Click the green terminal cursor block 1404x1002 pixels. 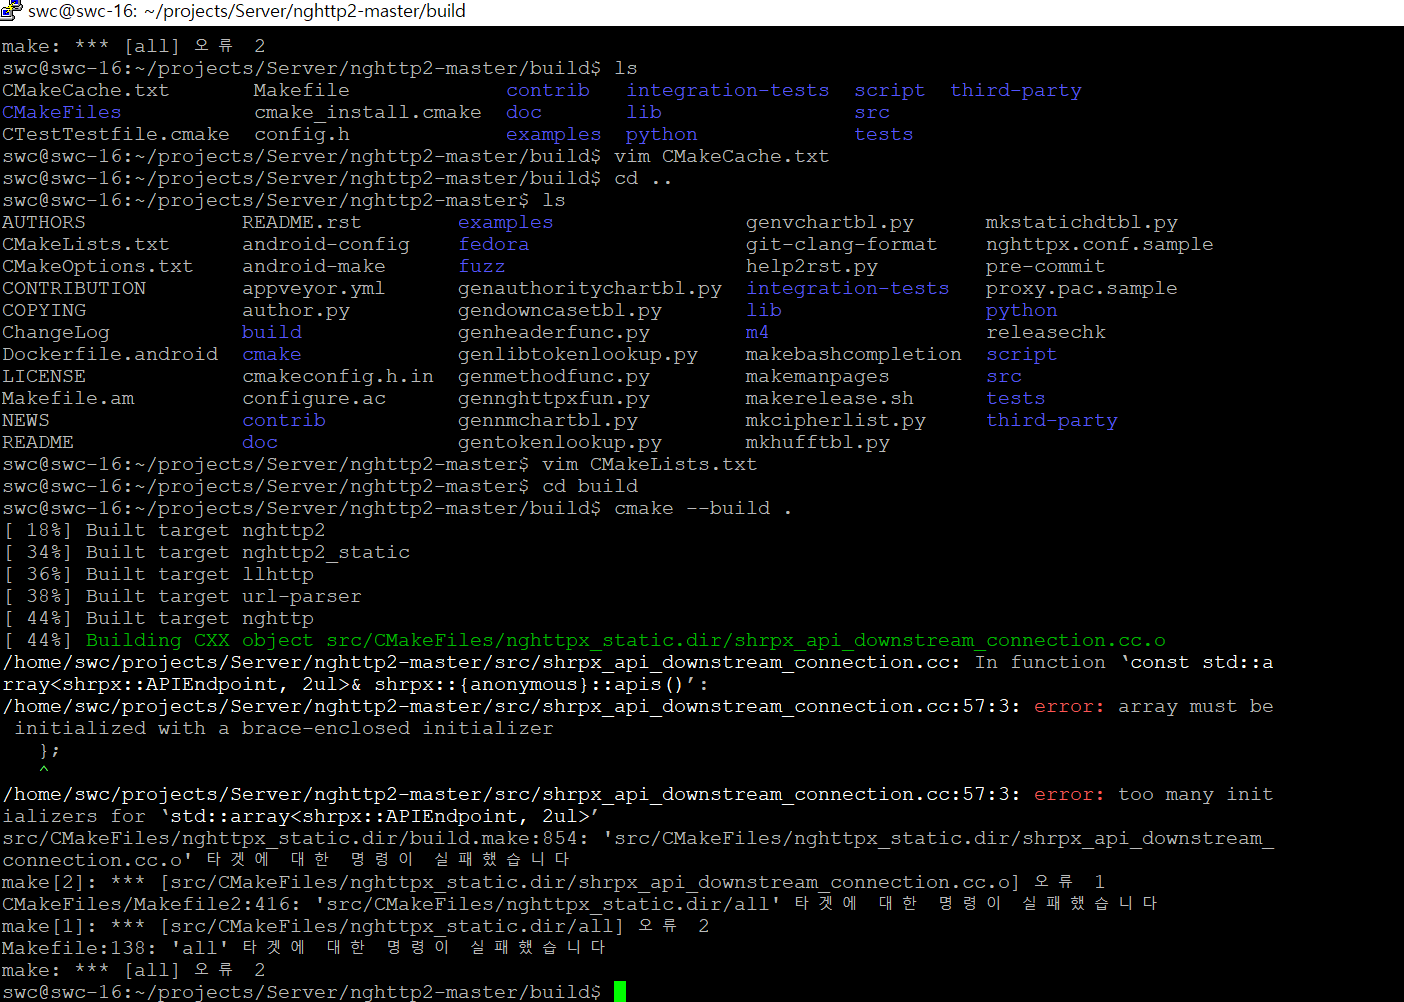620,992
